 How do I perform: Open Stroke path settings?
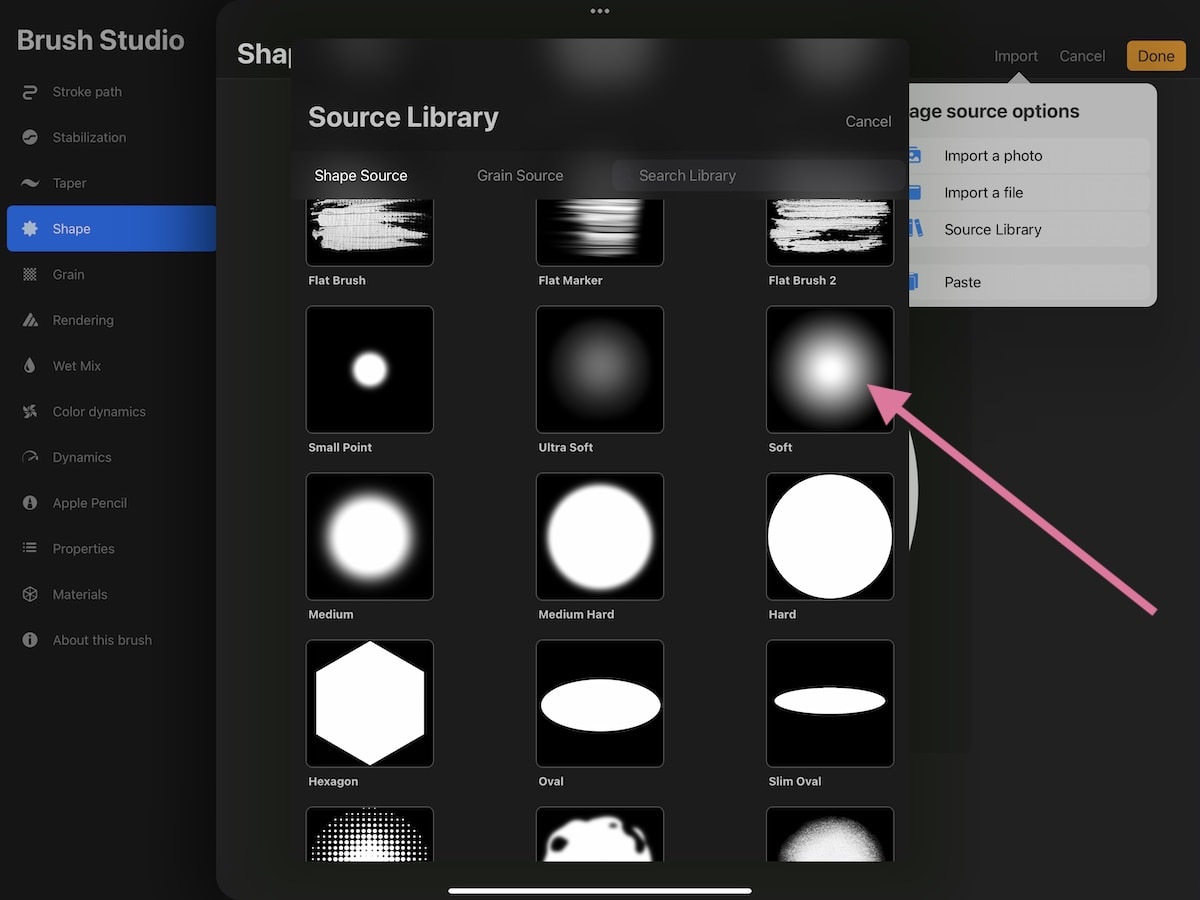point(110,92)
